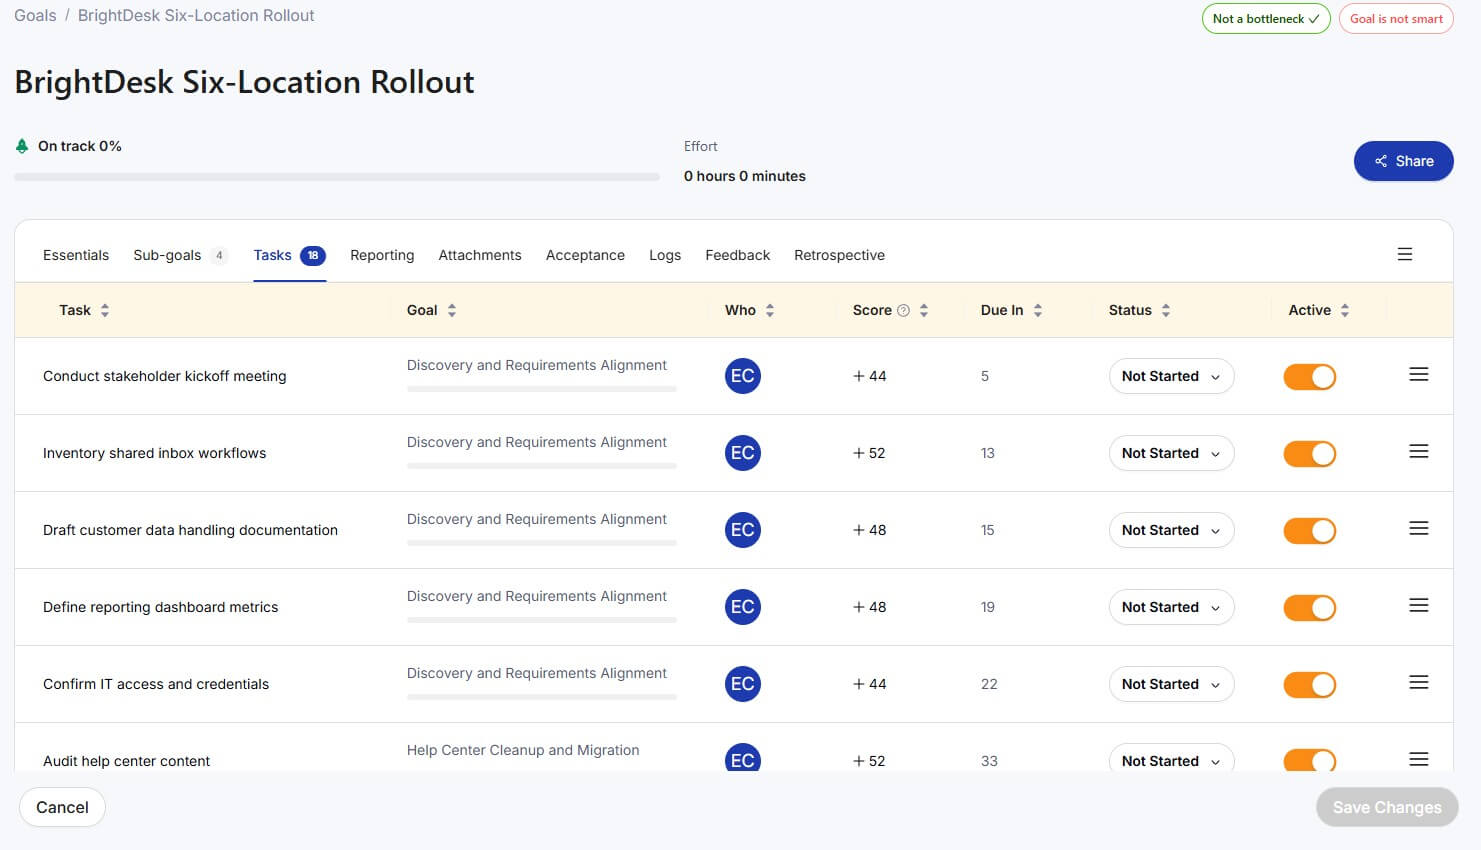Image resolution: width=1481 pixels, height=850 pixels.
Task: Click due-in value 33 for Audit row
Action: click(989, 761)
